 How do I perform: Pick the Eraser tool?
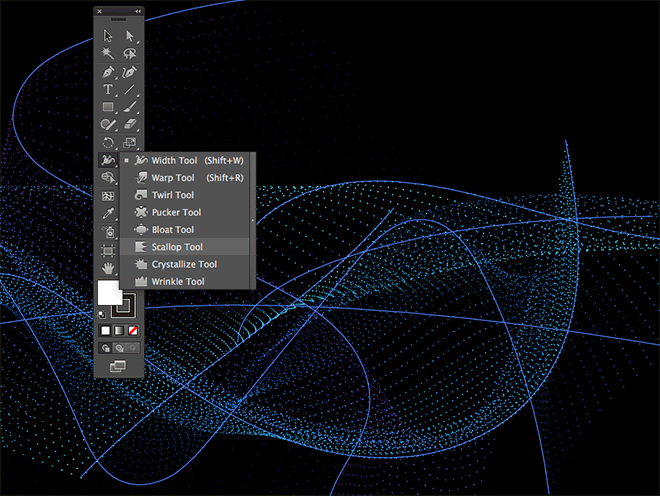point(130,125)
